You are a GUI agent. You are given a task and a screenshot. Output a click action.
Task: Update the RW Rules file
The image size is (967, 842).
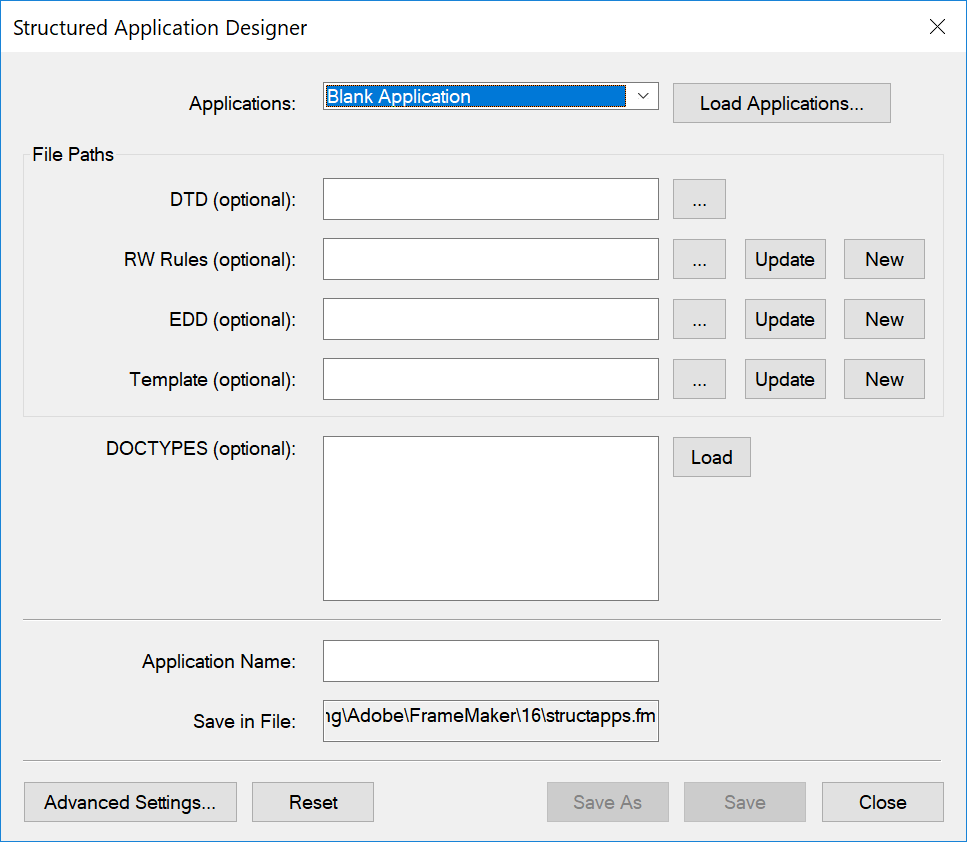pyautogui.click(x=784, y=259)
